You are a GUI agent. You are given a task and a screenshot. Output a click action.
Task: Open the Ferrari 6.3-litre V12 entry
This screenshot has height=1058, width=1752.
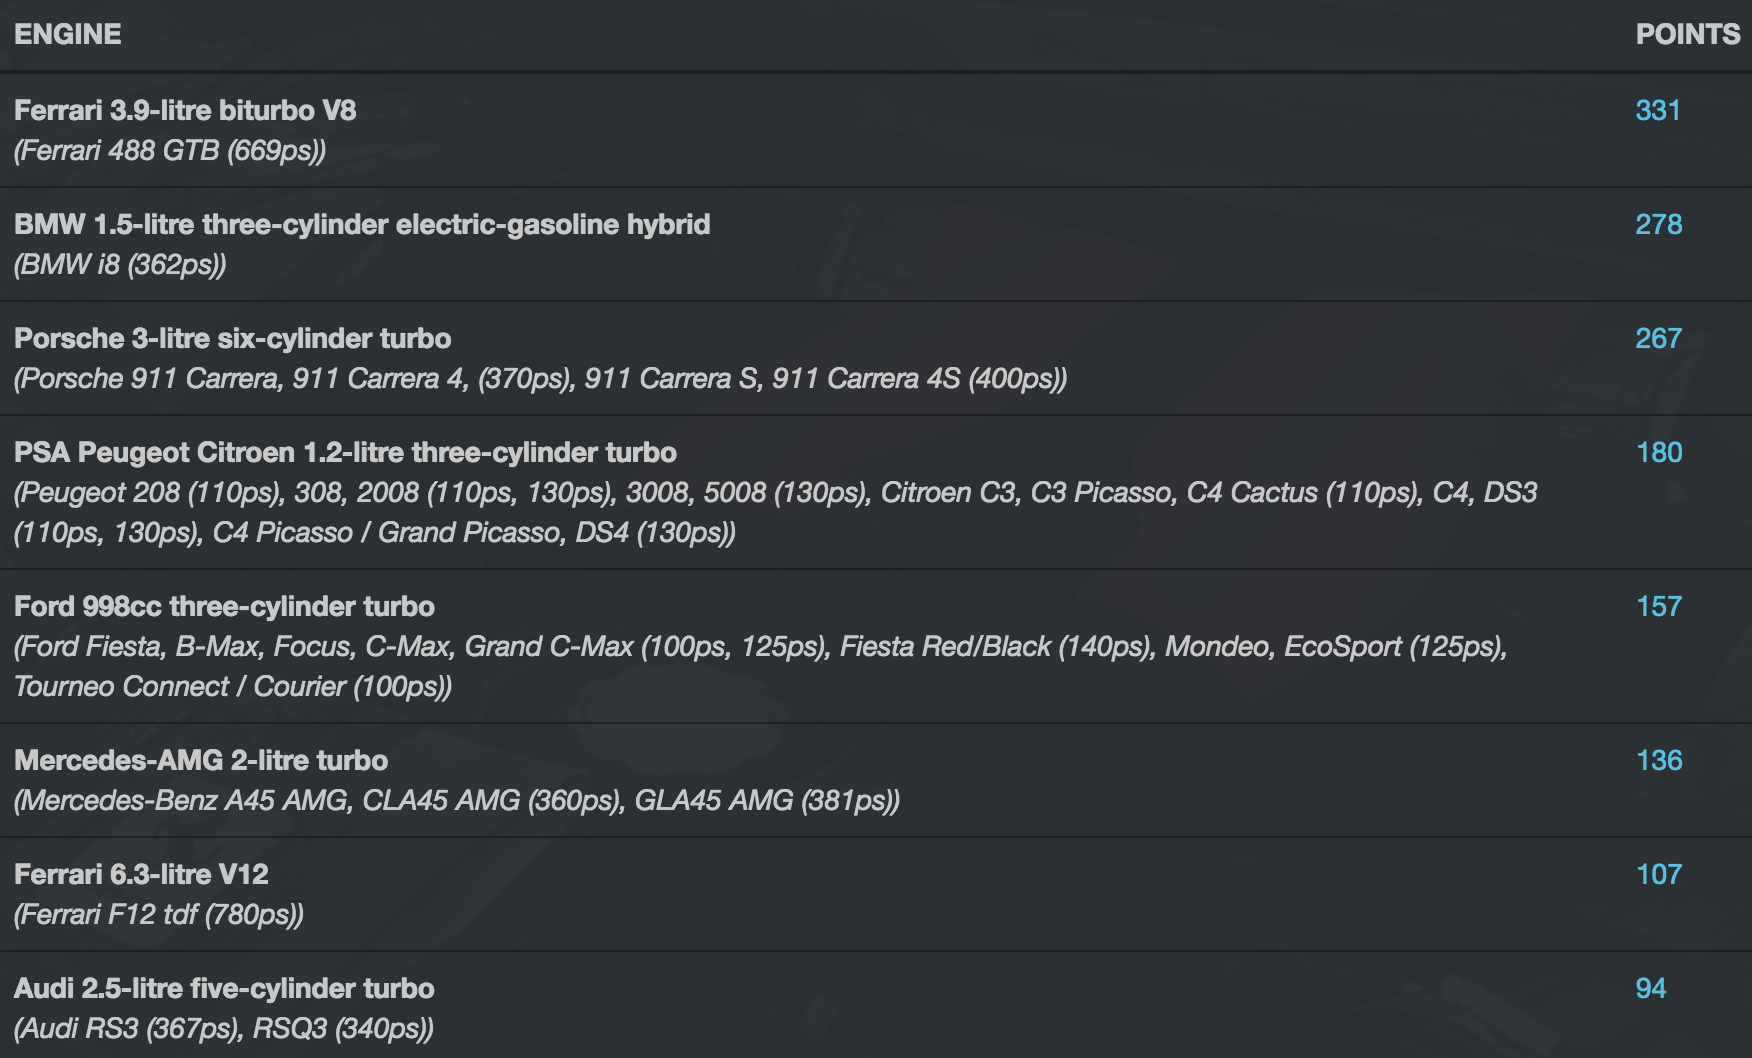click(141, 874)
